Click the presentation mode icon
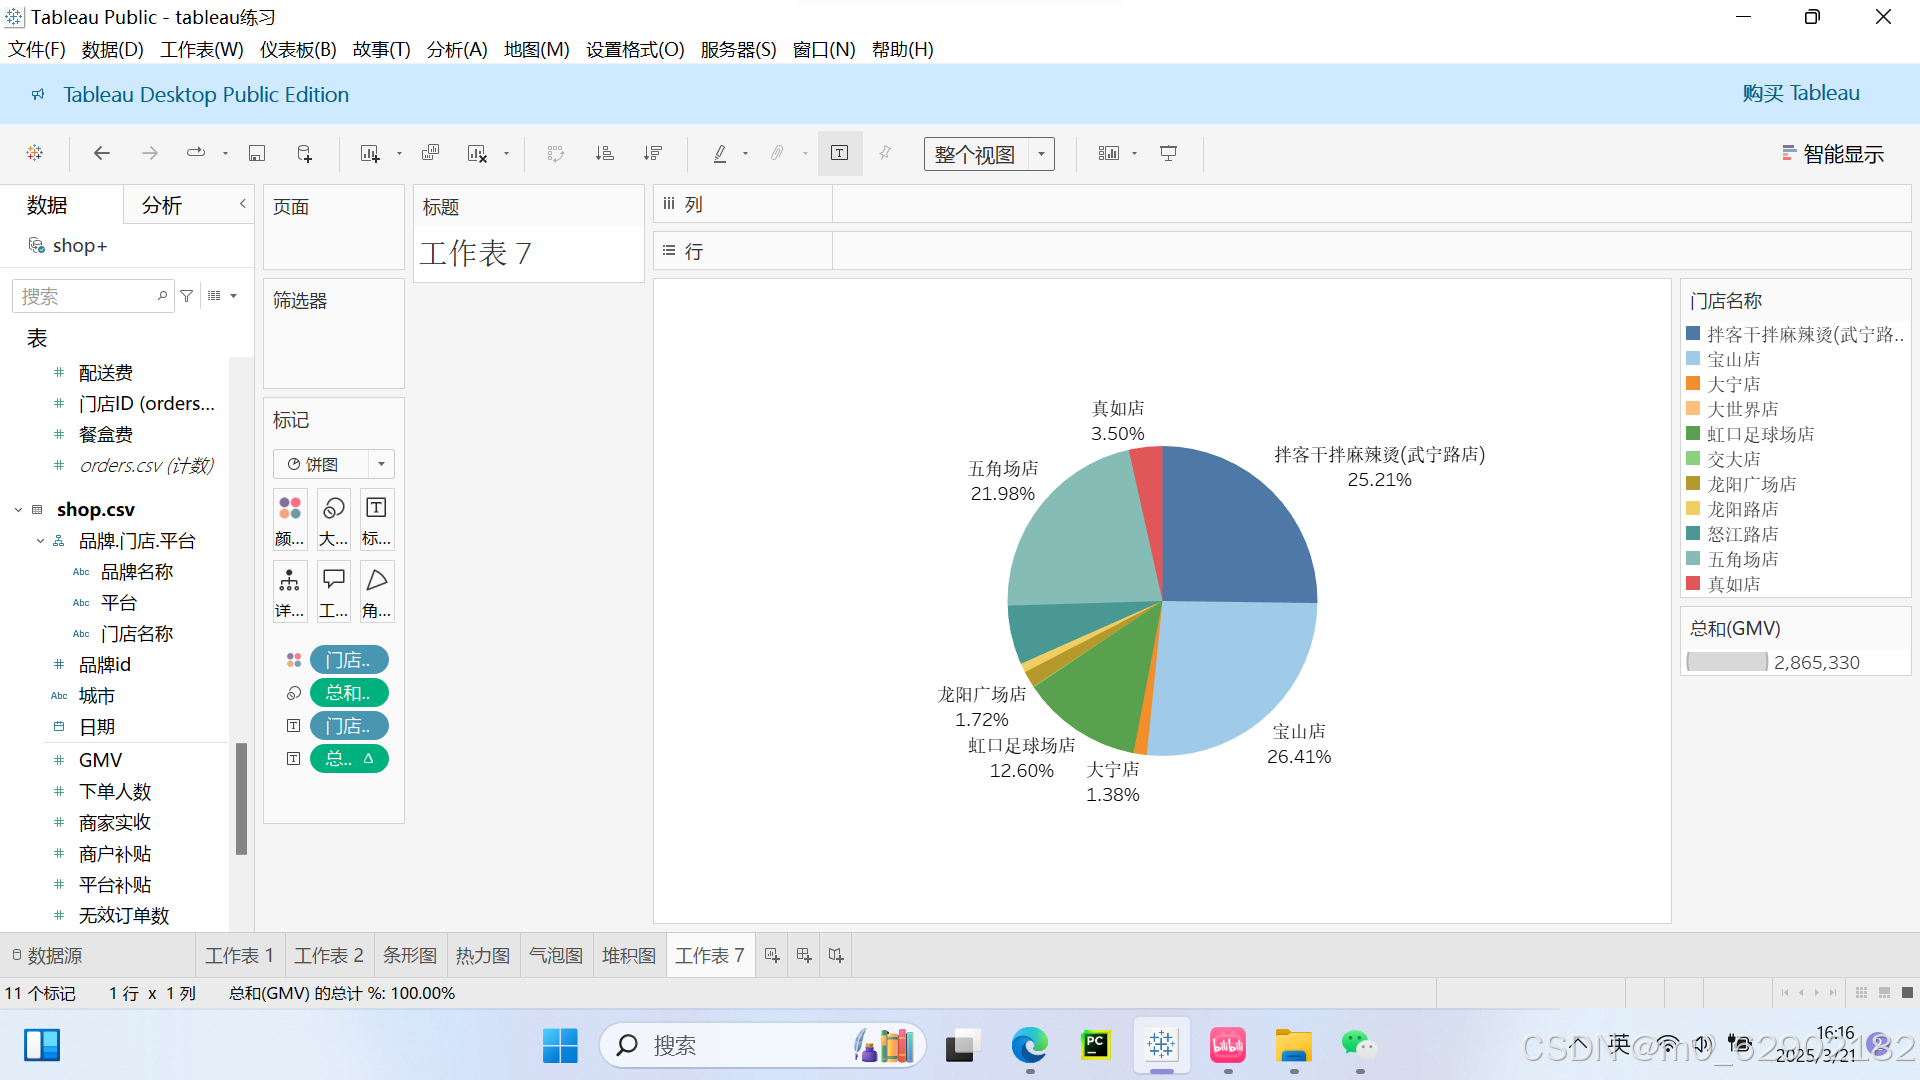The image size is (1920, 1080). click(x=1168, y=153)
